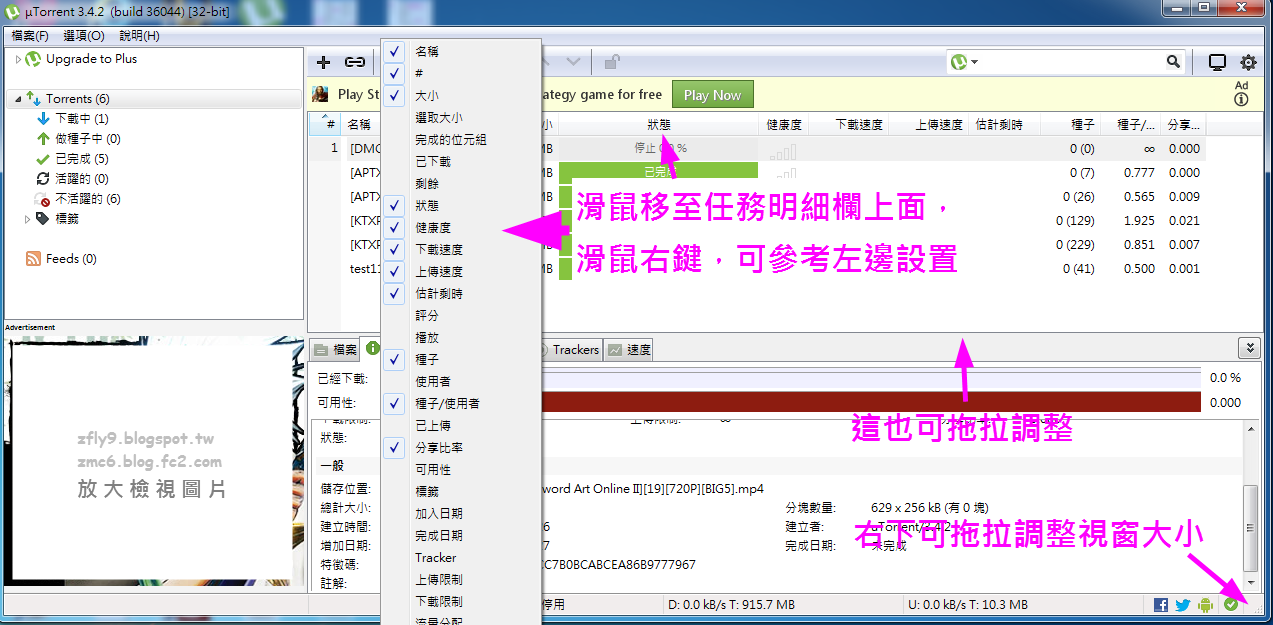This screenshot has height=625, width=1273.
Task: Click the Android robot icon in status bar
Action: [1206, 605]
